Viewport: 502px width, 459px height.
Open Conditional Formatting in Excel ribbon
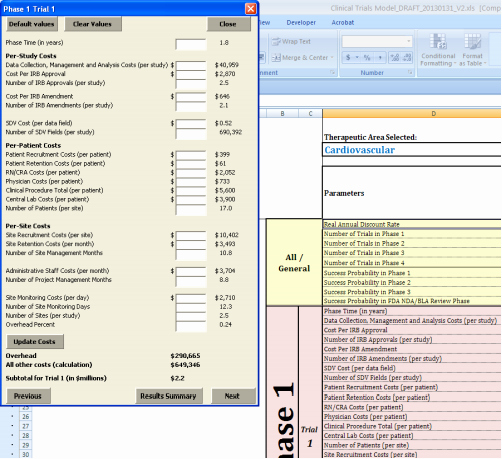coord(438,50)
